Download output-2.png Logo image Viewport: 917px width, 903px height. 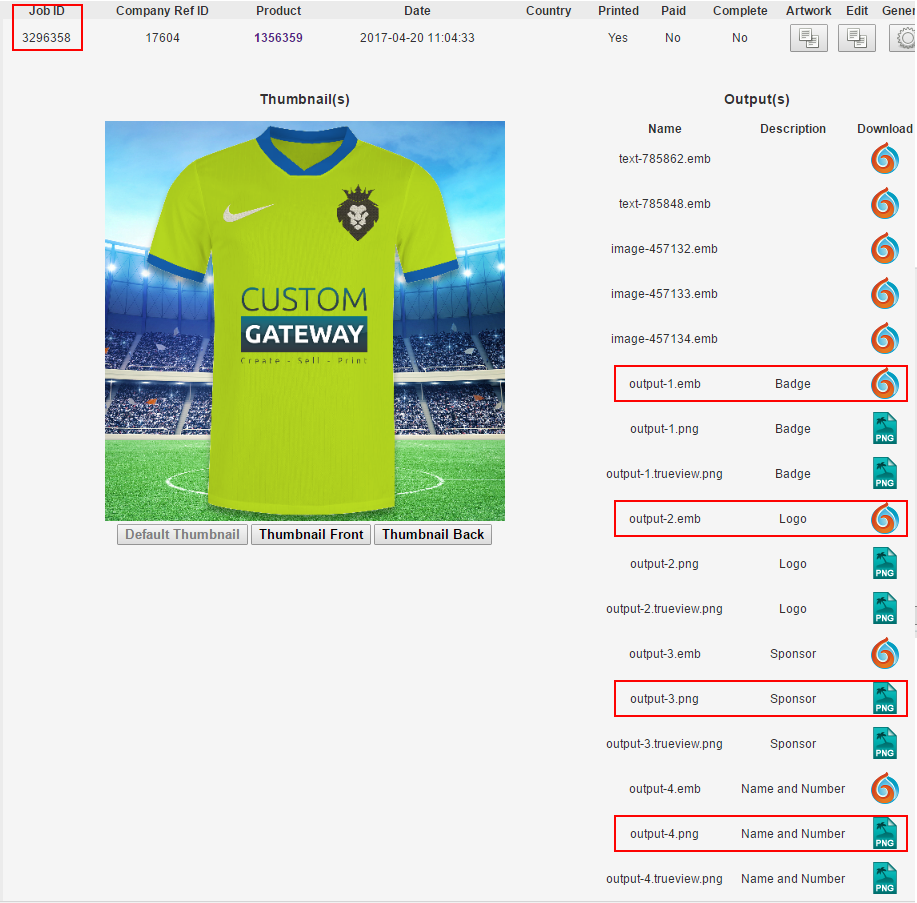(884, 564)
